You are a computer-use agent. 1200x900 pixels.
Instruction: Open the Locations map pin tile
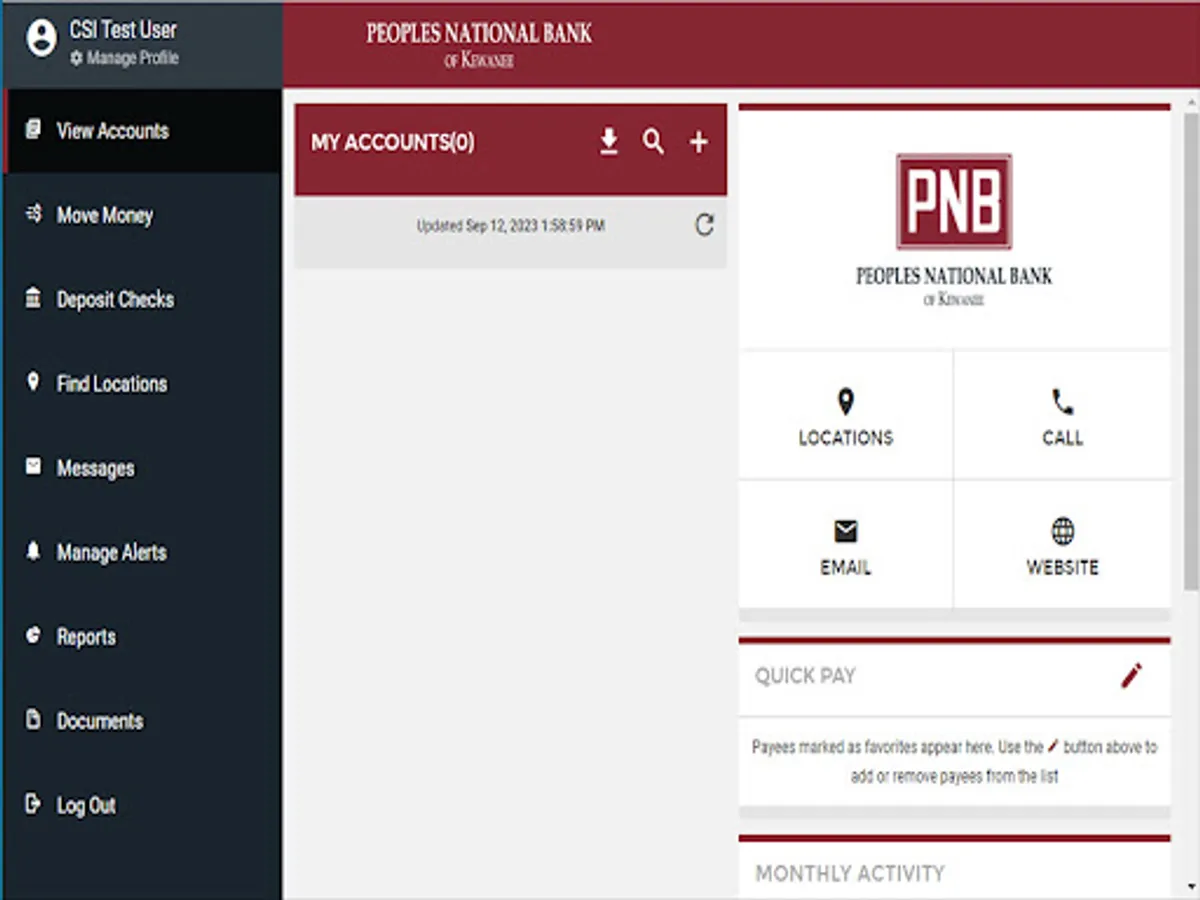coord(845,414)
